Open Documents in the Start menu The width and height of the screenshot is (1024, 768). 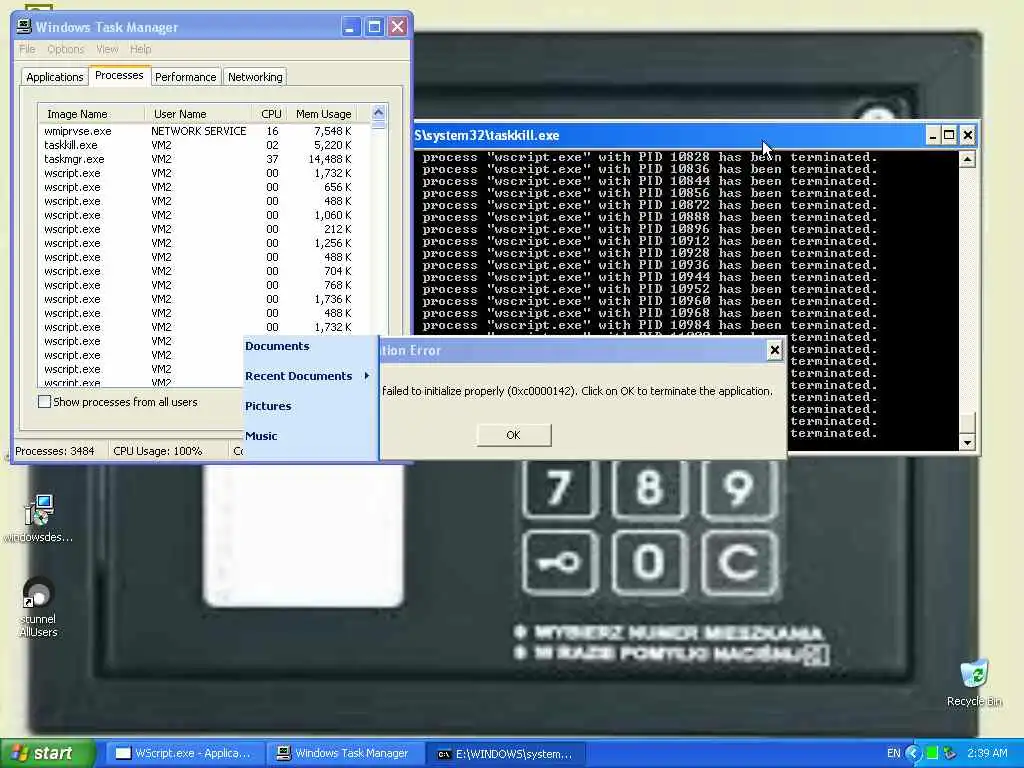[x=277, y=346]
